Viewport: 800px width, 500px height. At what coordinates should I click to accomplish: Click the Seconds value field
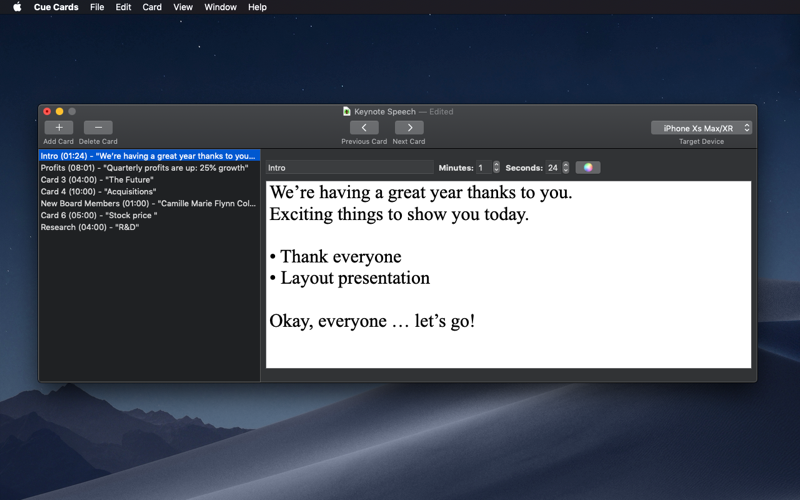553,167
